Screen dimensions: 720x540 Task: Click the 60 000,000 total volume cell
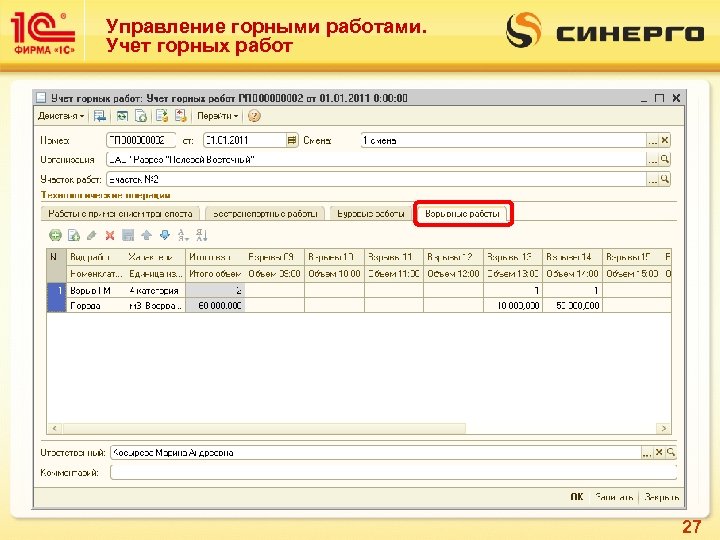(x=215, y=305)
